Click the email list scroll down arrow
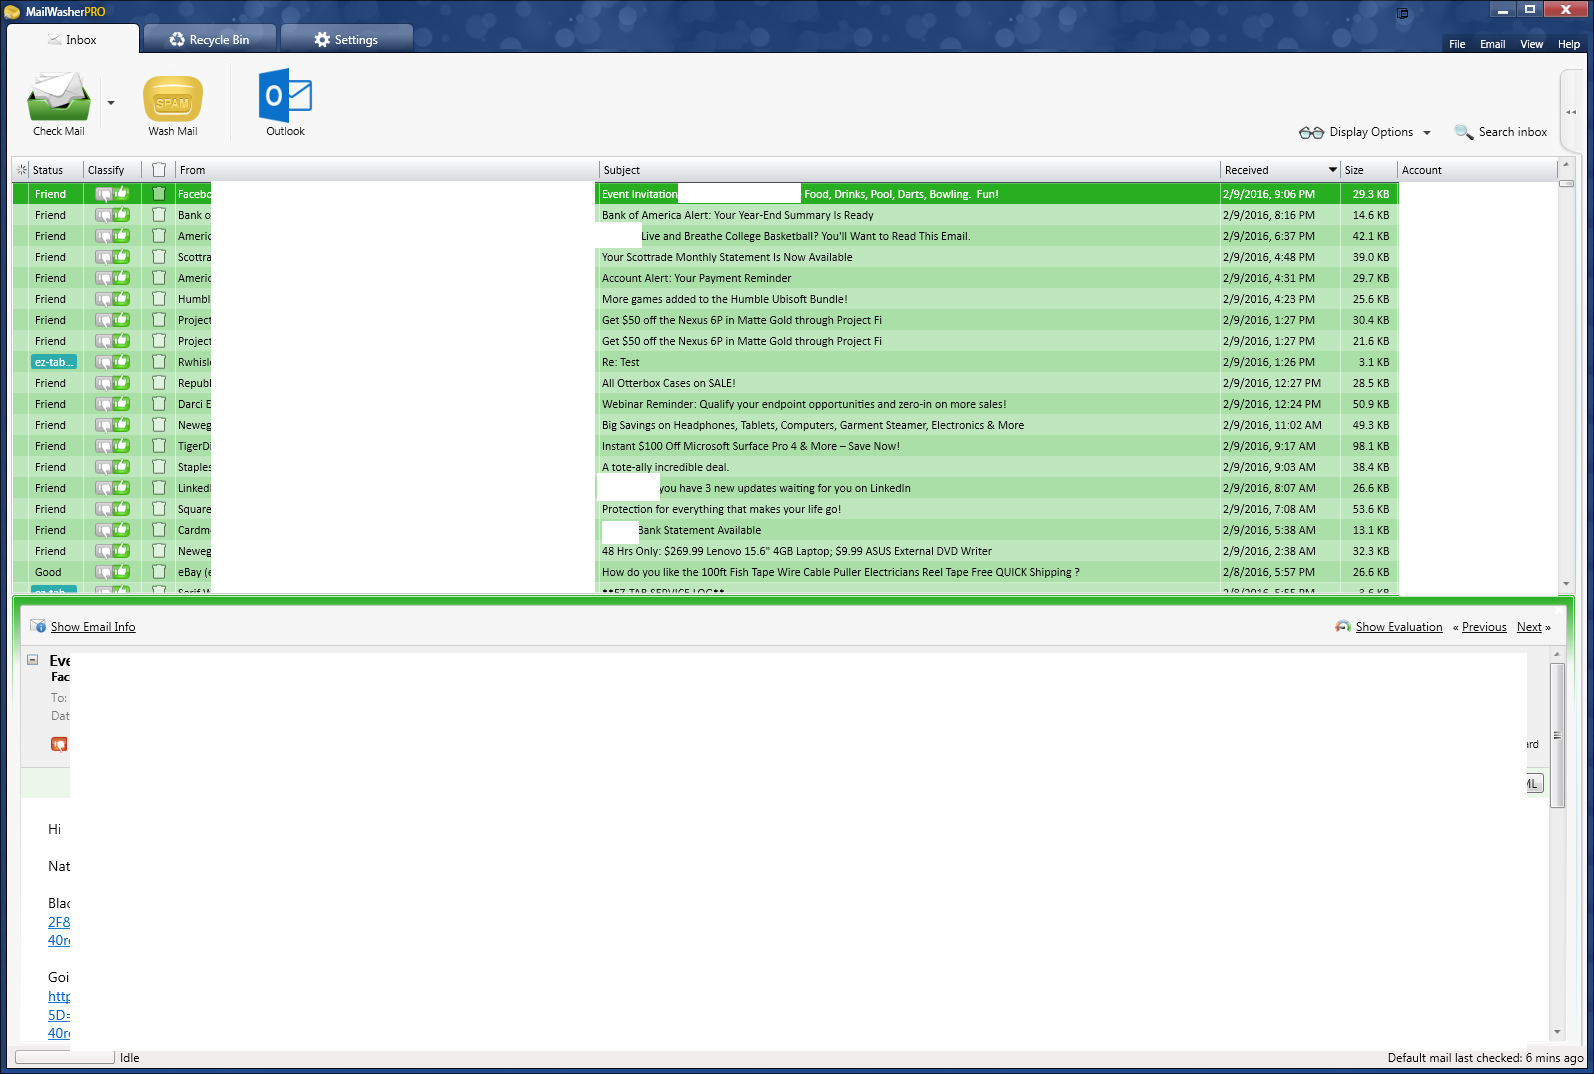1594x1074 pixels. click(1566, 584)
